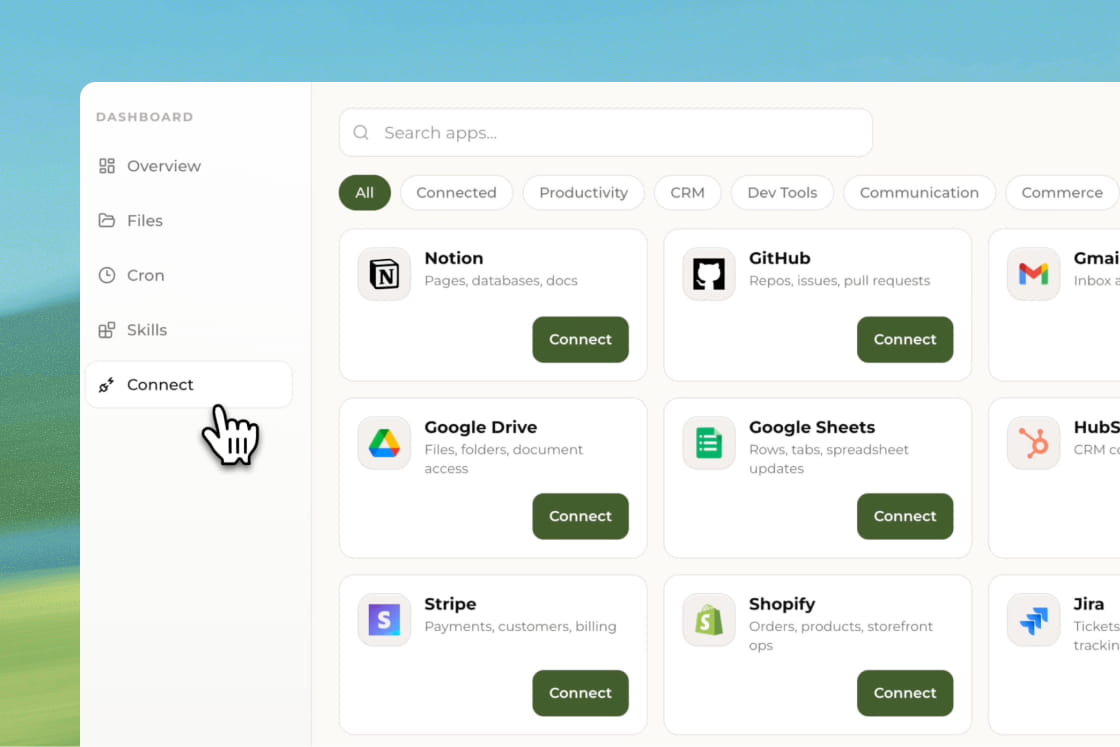The image size is (1120, 747).
Task: Filter apps by Dev Tools
Action: coord(782,193)
